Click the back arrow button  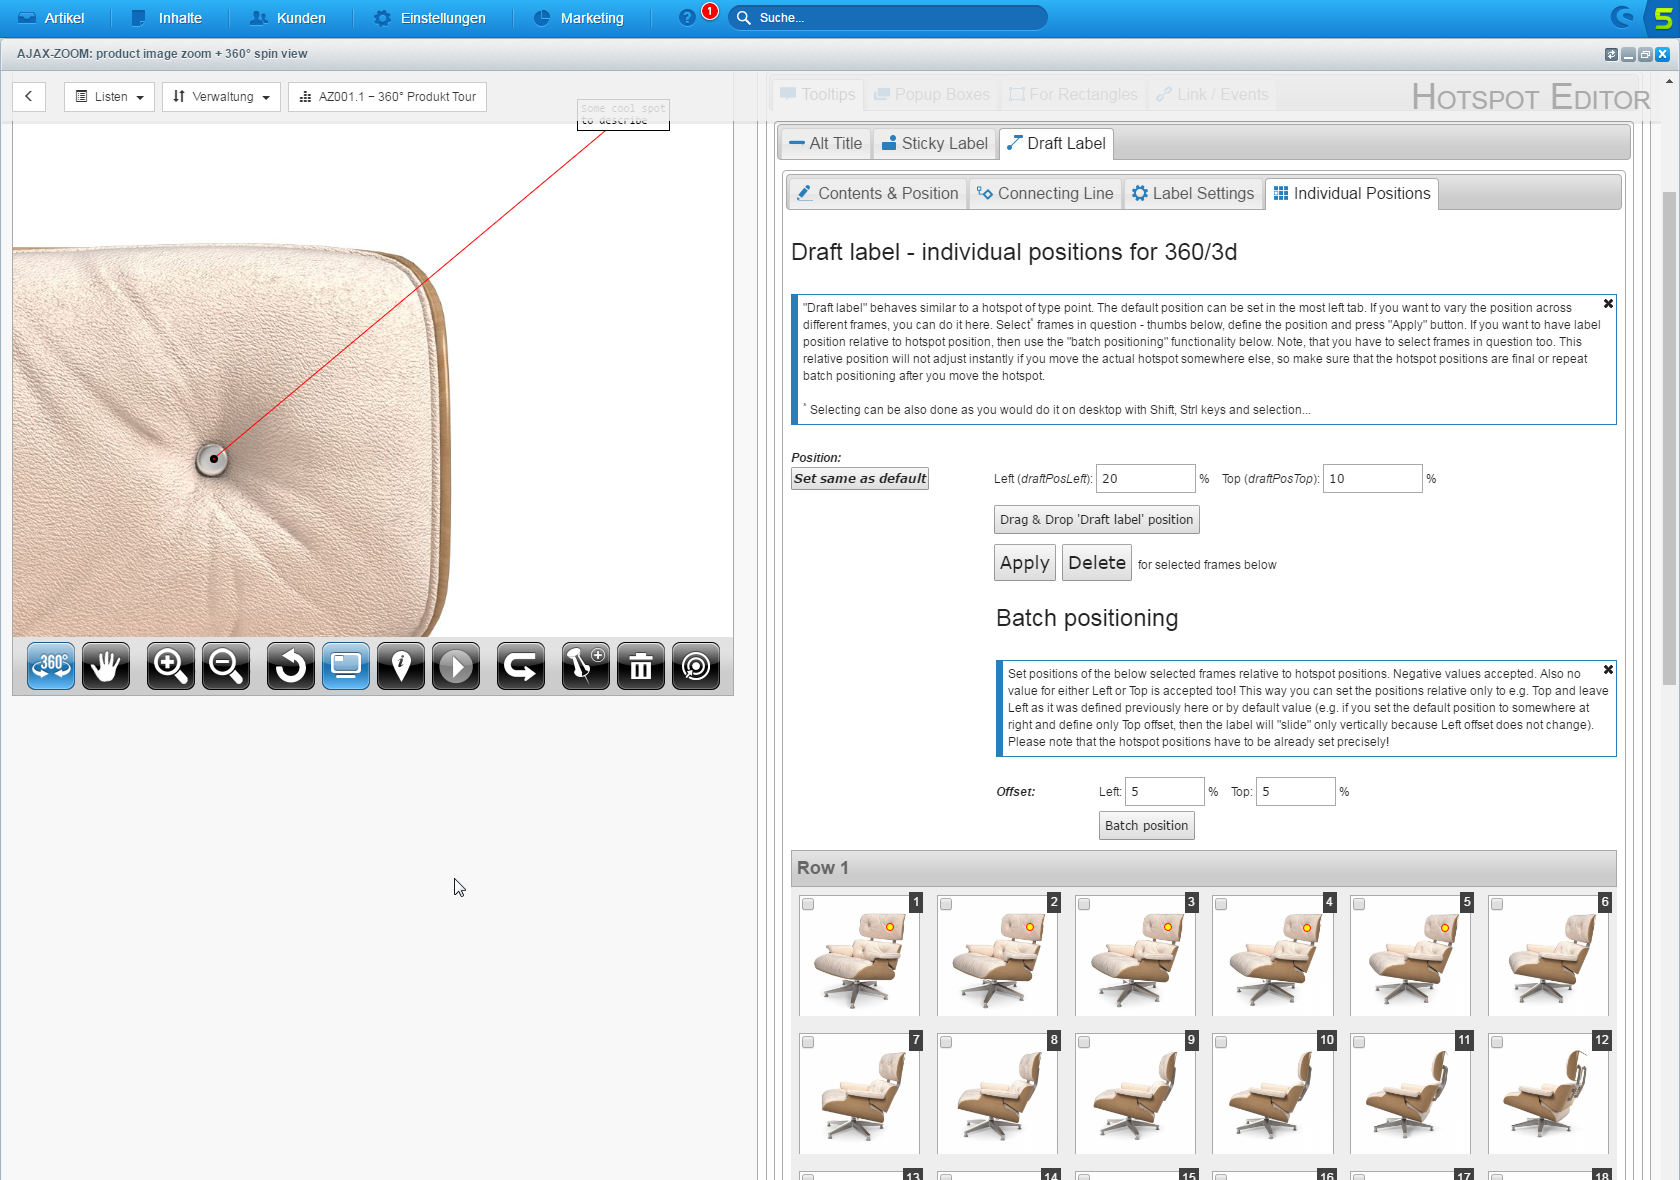pyautogui.click(x=29, y=96)
